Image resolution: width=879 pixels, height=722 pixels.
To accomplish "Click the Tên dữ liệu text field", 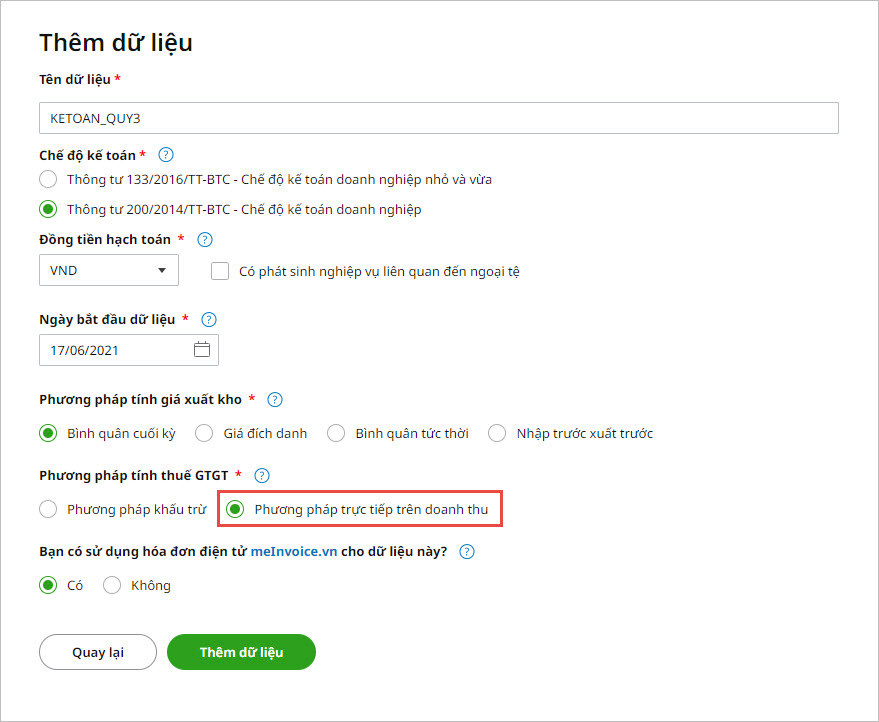I will 438,118.
